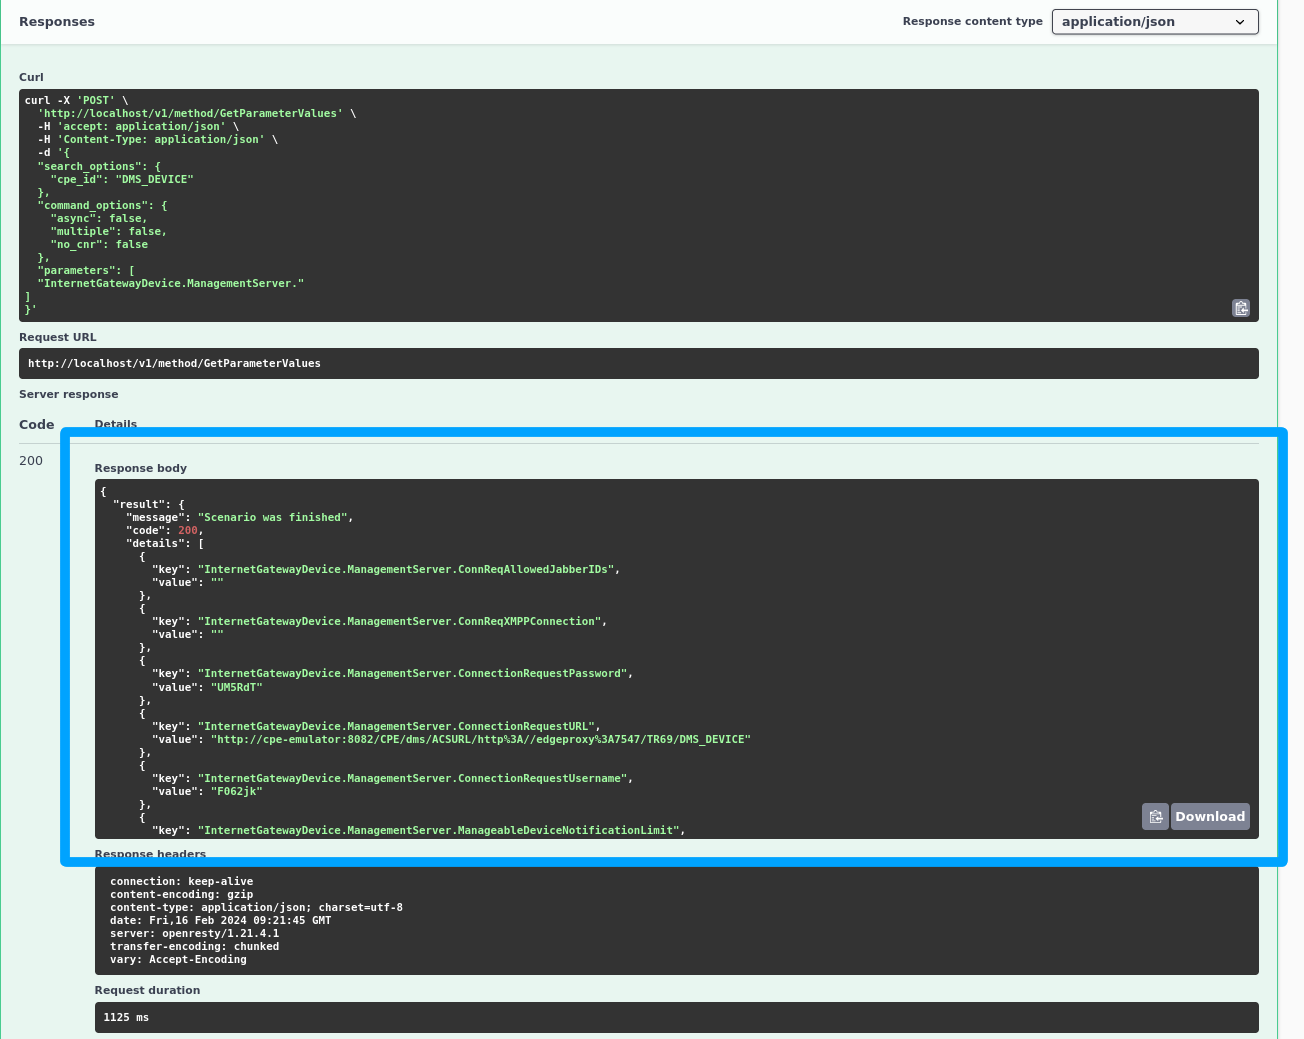Click the "Scenario was finished" message
Viewport: 1304px width, 1039px height.
click(x=274, y=518)
